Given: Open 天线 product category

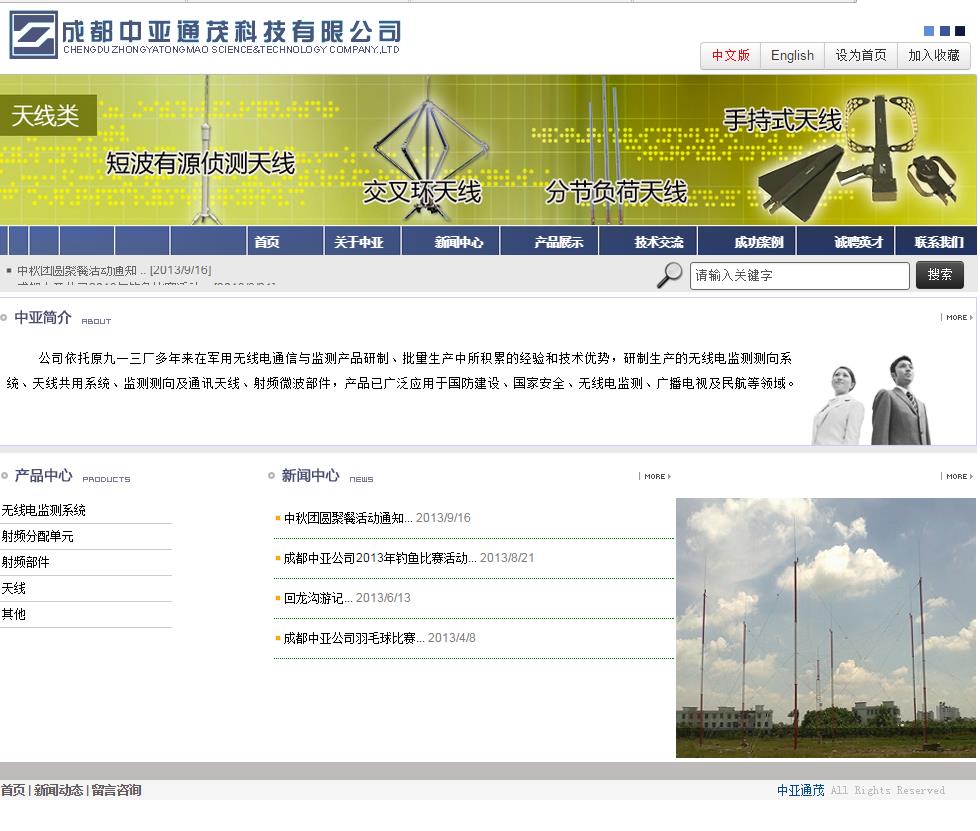Looking at the screenshot, I should click(x=14, y=589).
